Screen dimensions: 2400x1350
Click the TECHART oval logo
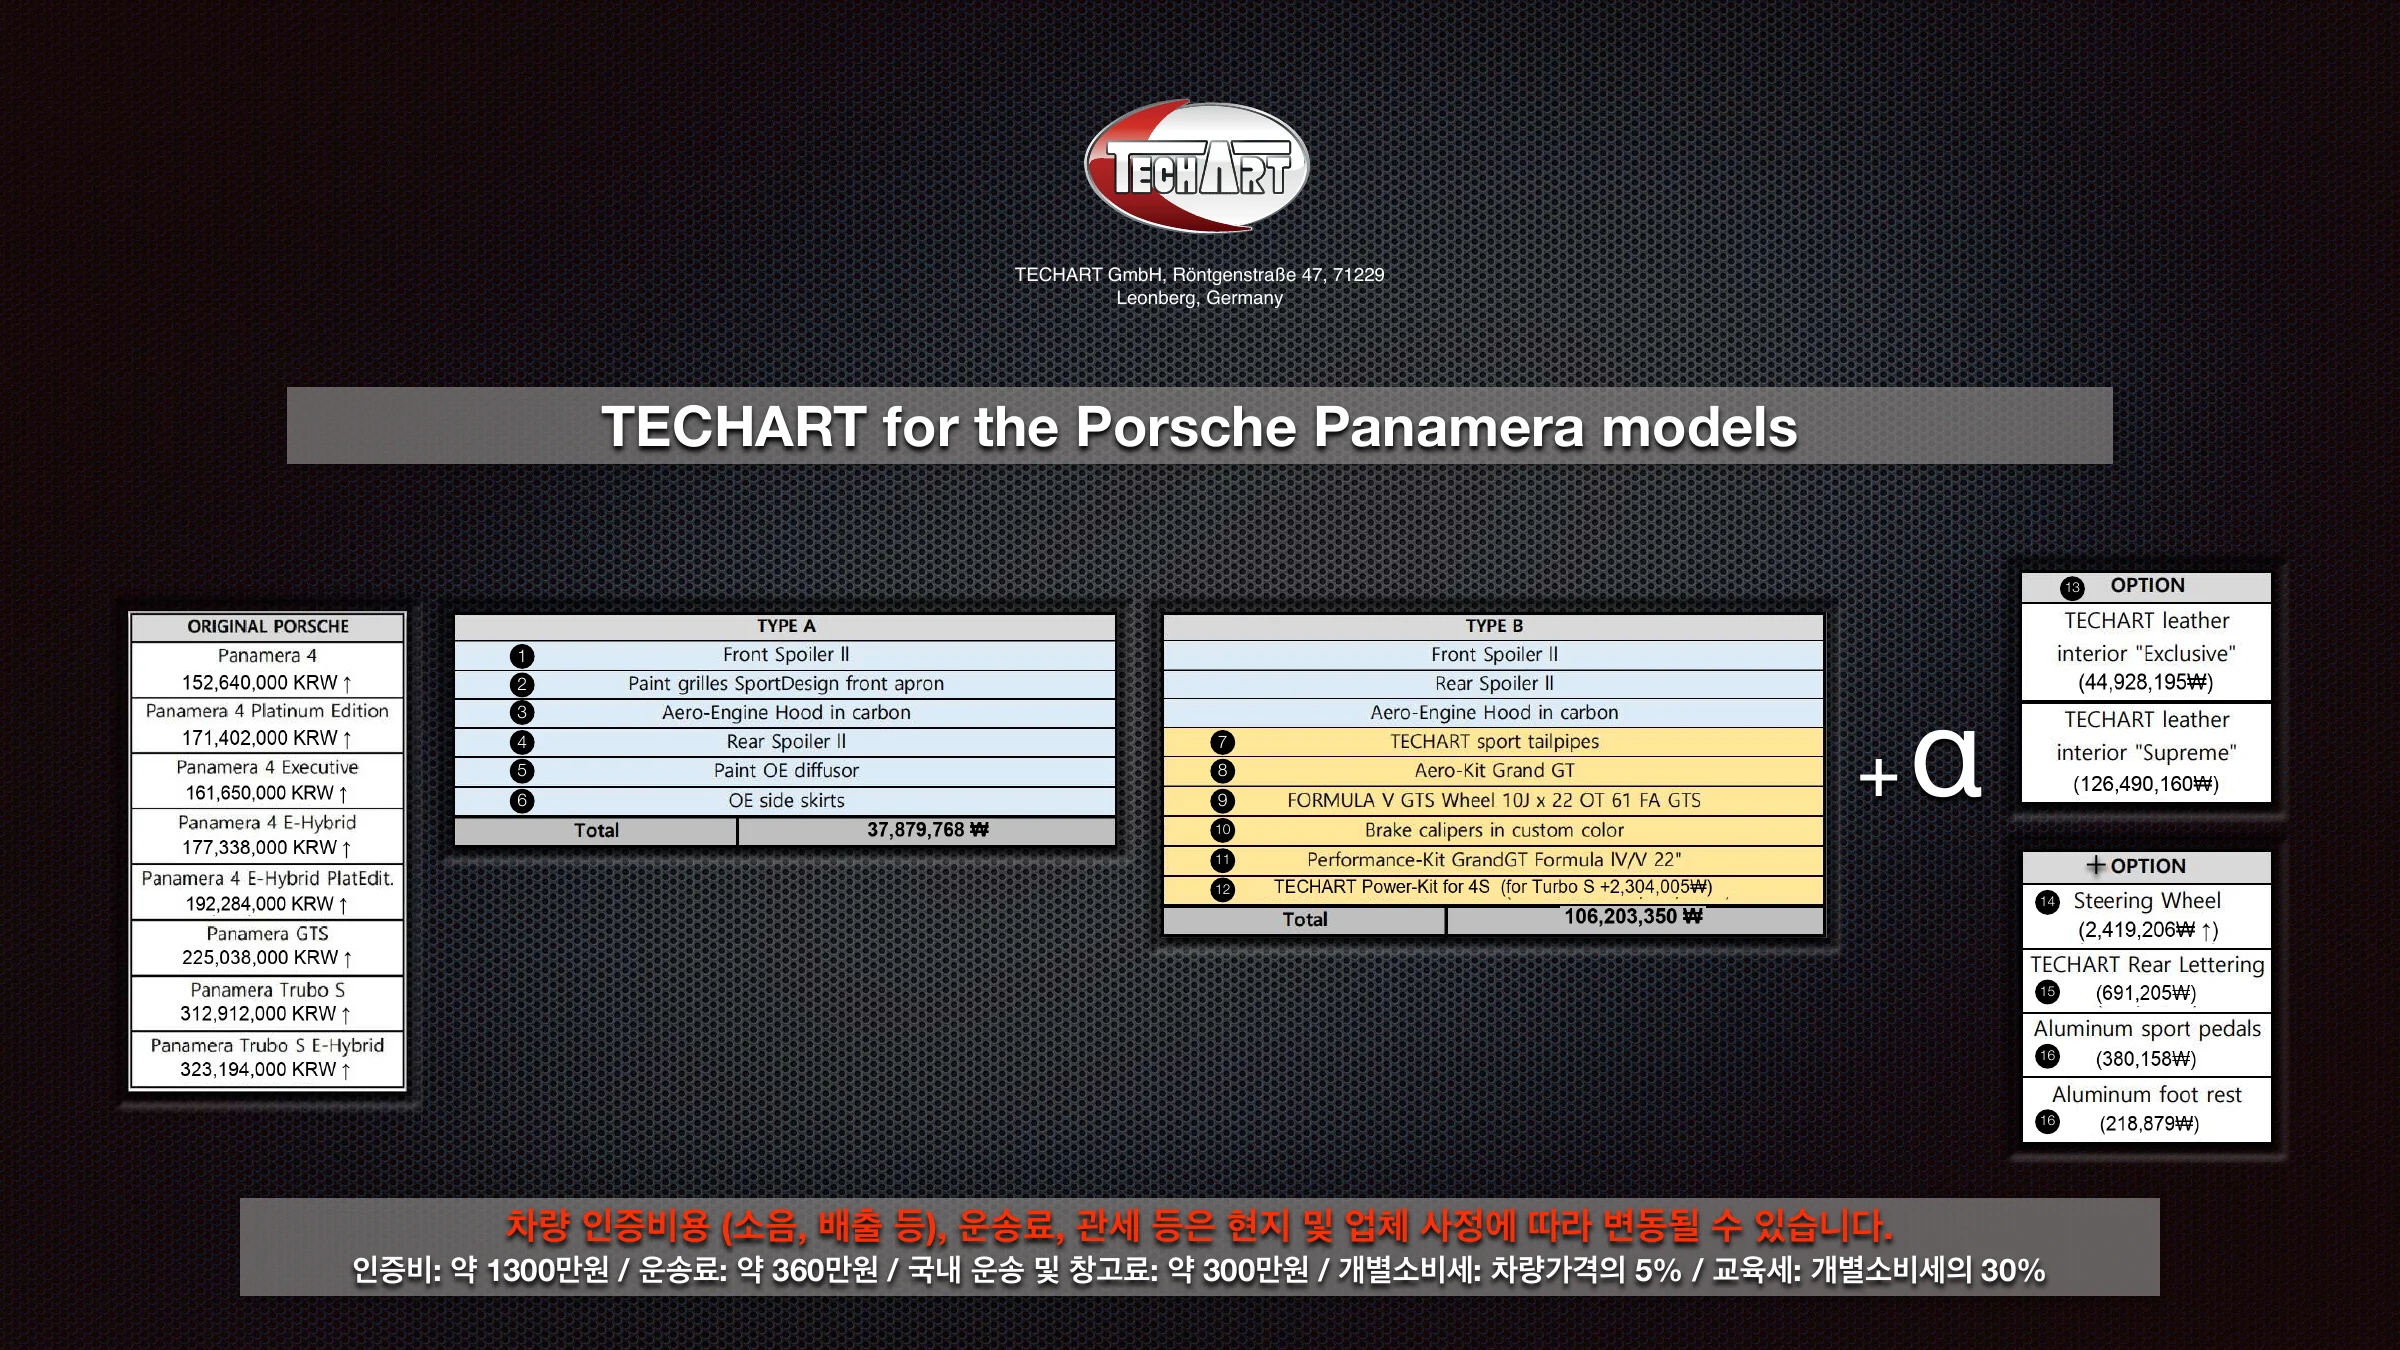pos(1197,166)
